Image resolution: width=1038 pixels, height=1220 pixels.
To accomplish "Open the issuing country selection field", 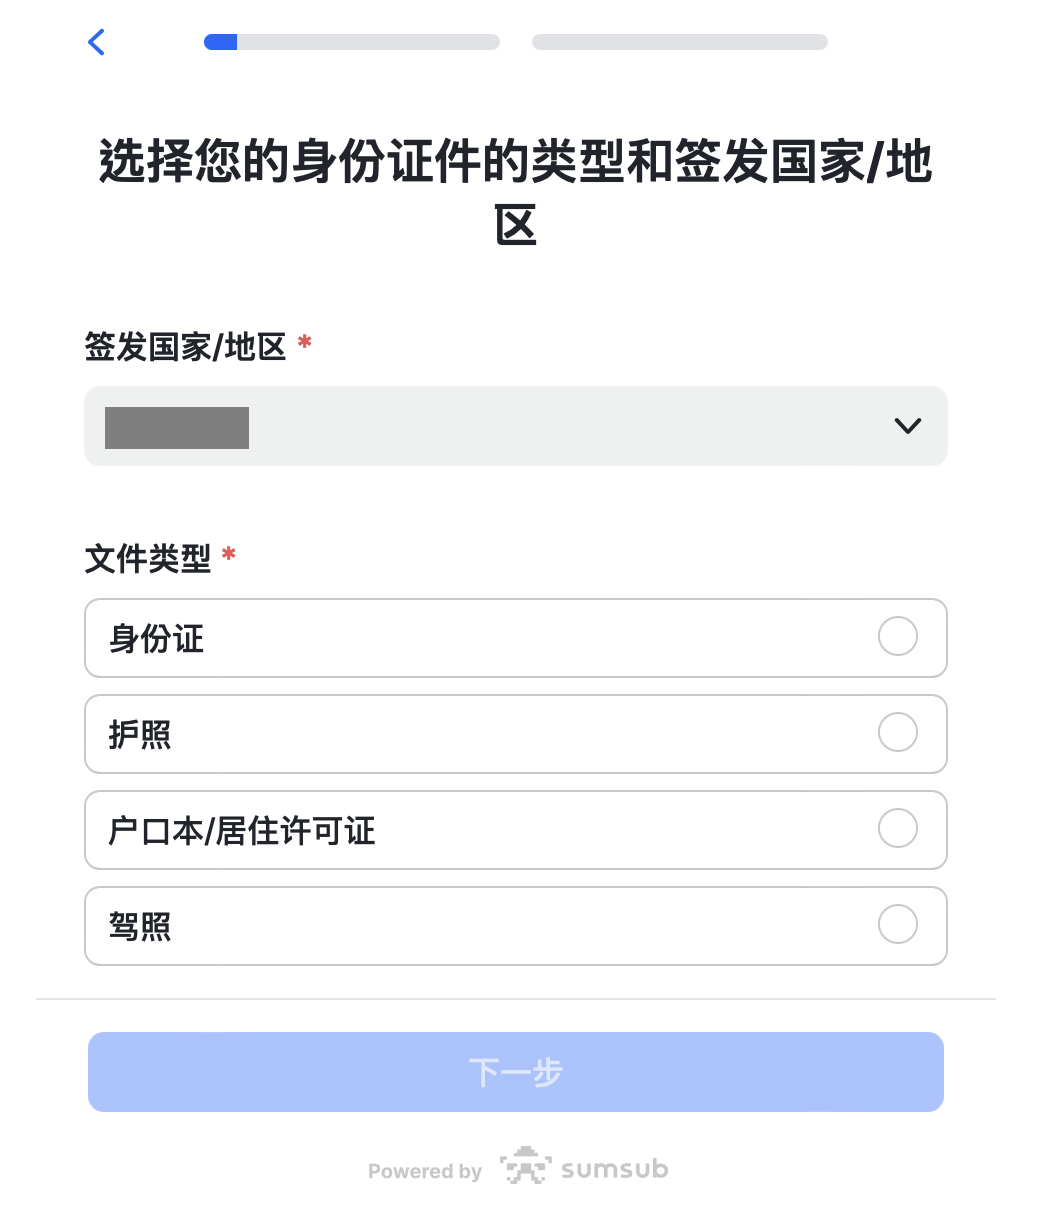I will click(x=516, y=426).
